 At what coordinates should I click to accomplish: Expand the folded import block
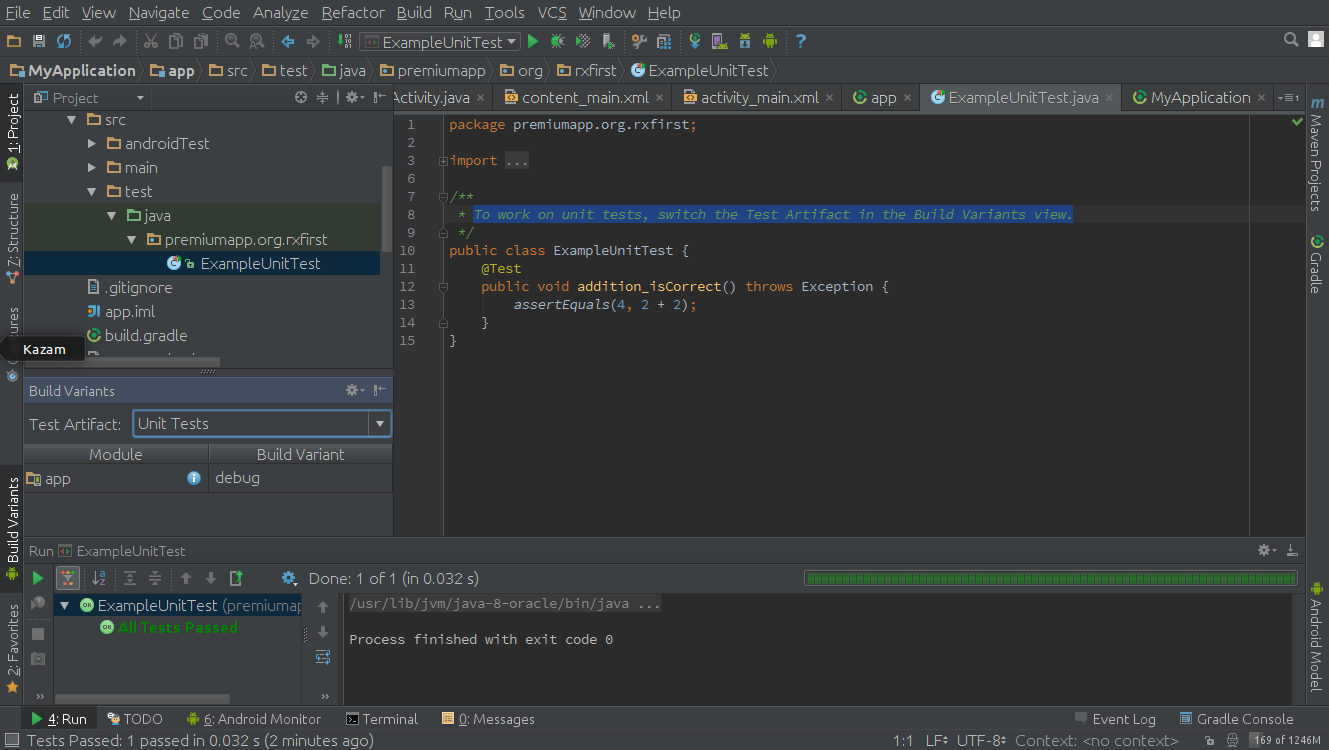[444, 160]
